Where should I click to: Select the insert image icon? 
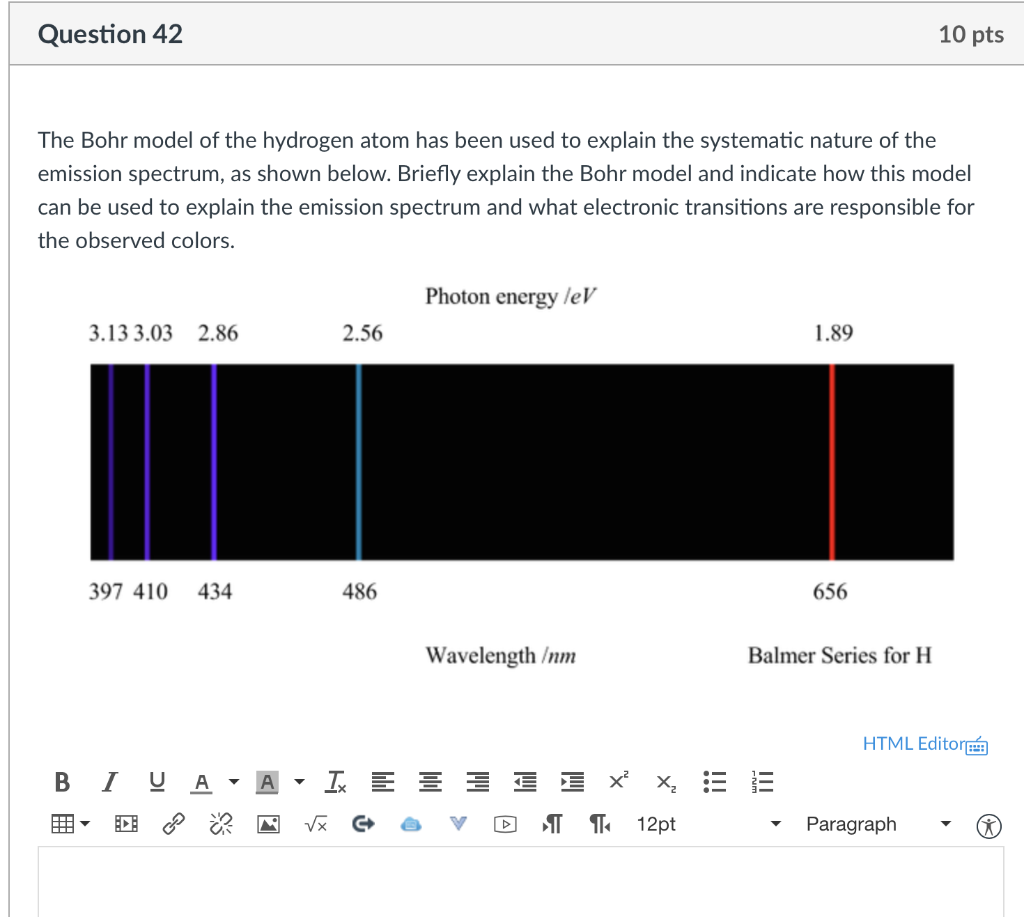coord(268,824)
